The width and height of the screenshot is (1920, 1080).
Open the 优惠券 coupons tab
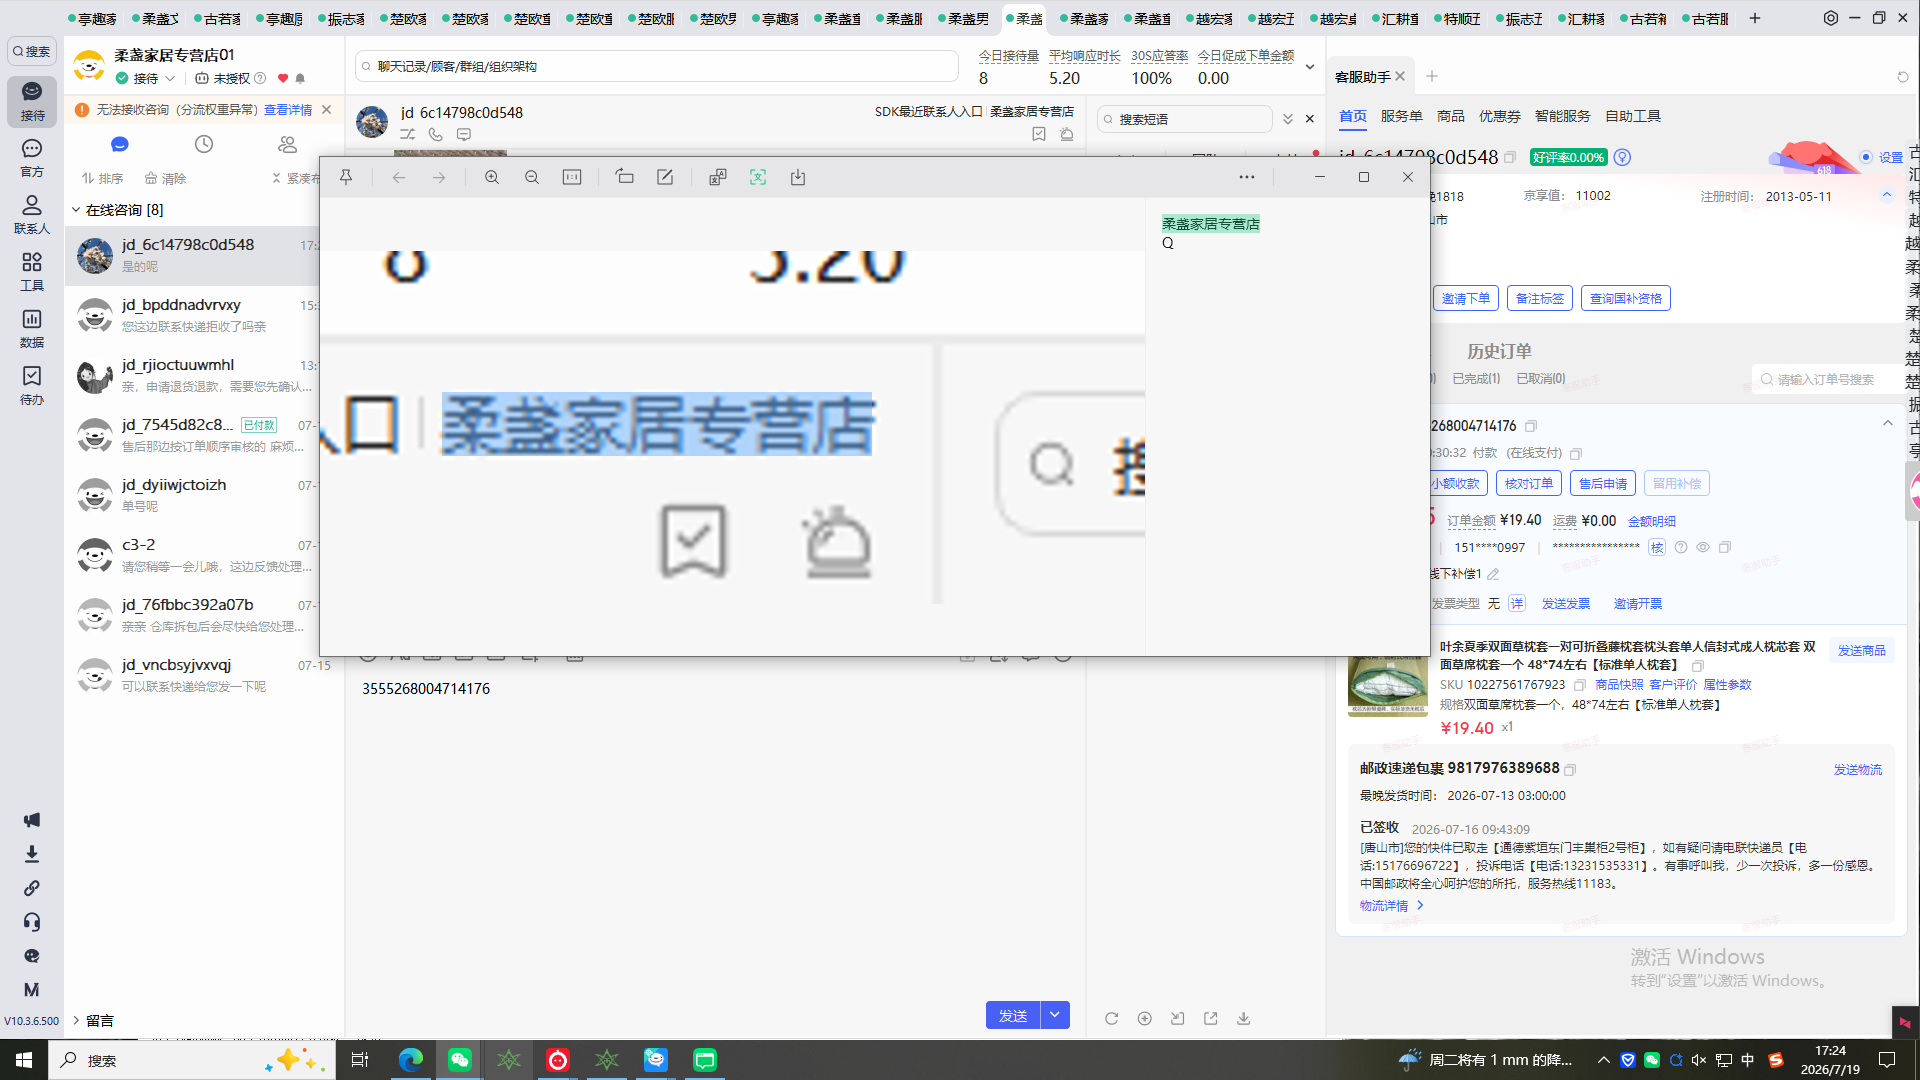pyautogui.click(x=1500, y=116)
